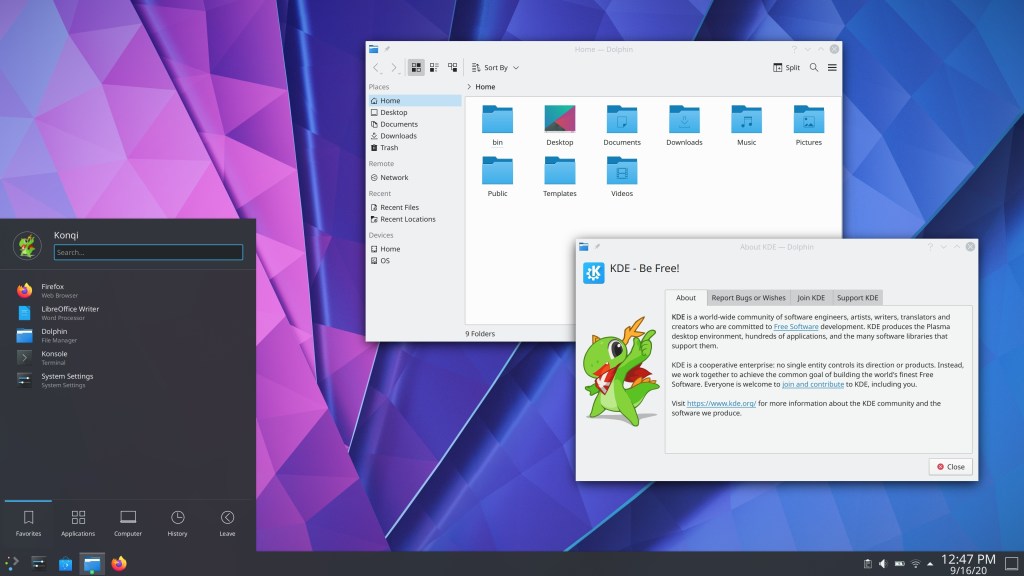The image size is (1024, 576).
Task: Select Trash in the Places sidebar
Action: point(388,148)
